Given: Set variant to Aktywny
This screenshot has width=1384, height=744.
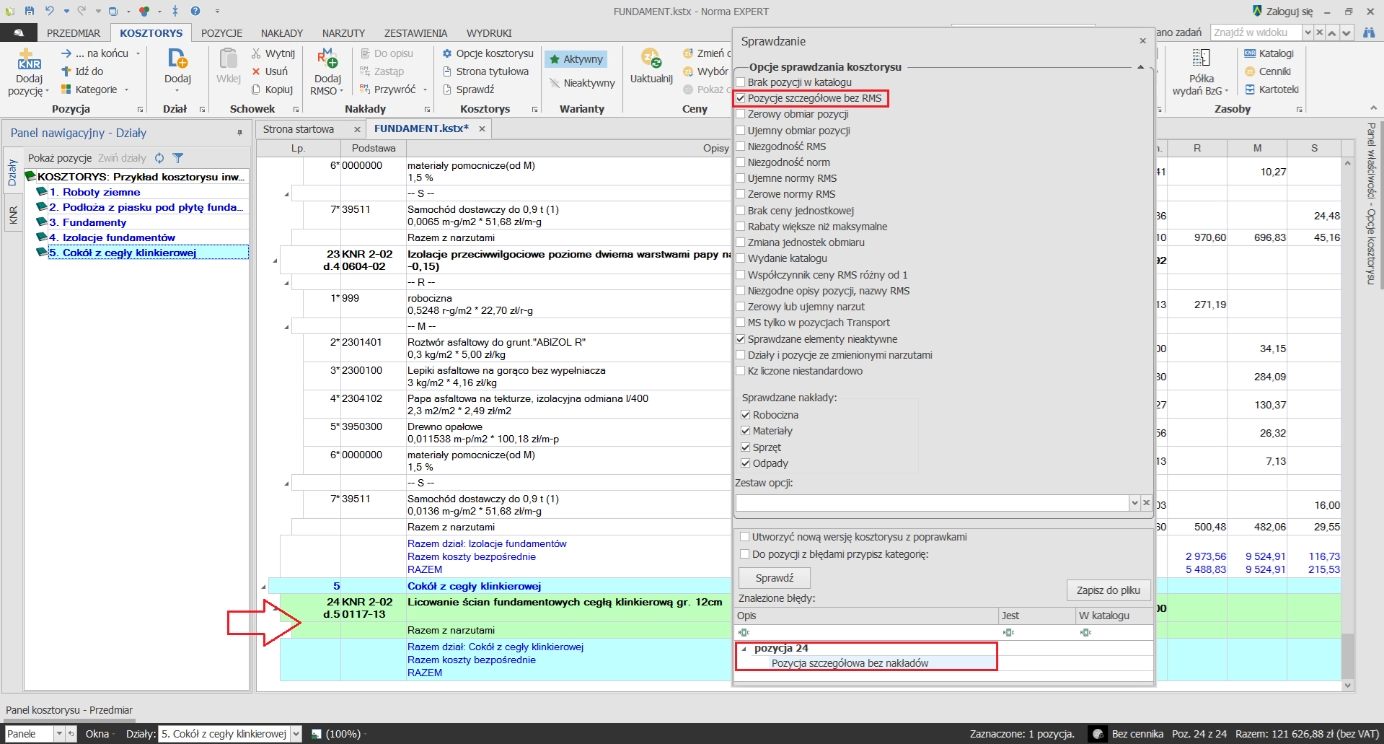Looking at the screenshot, I should click(x=576, y=59).
